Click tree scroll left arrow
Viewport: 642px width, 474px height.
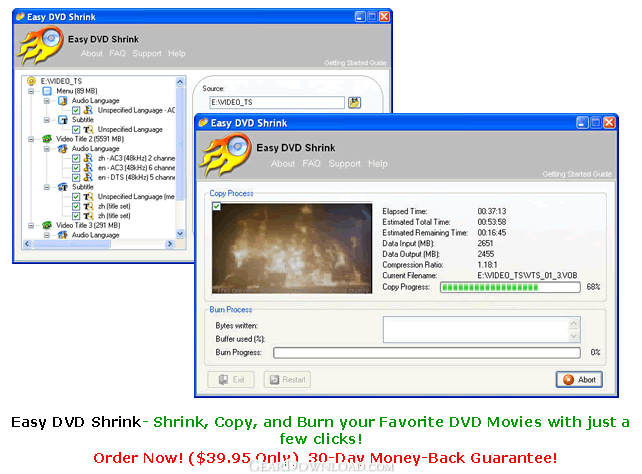27,244
